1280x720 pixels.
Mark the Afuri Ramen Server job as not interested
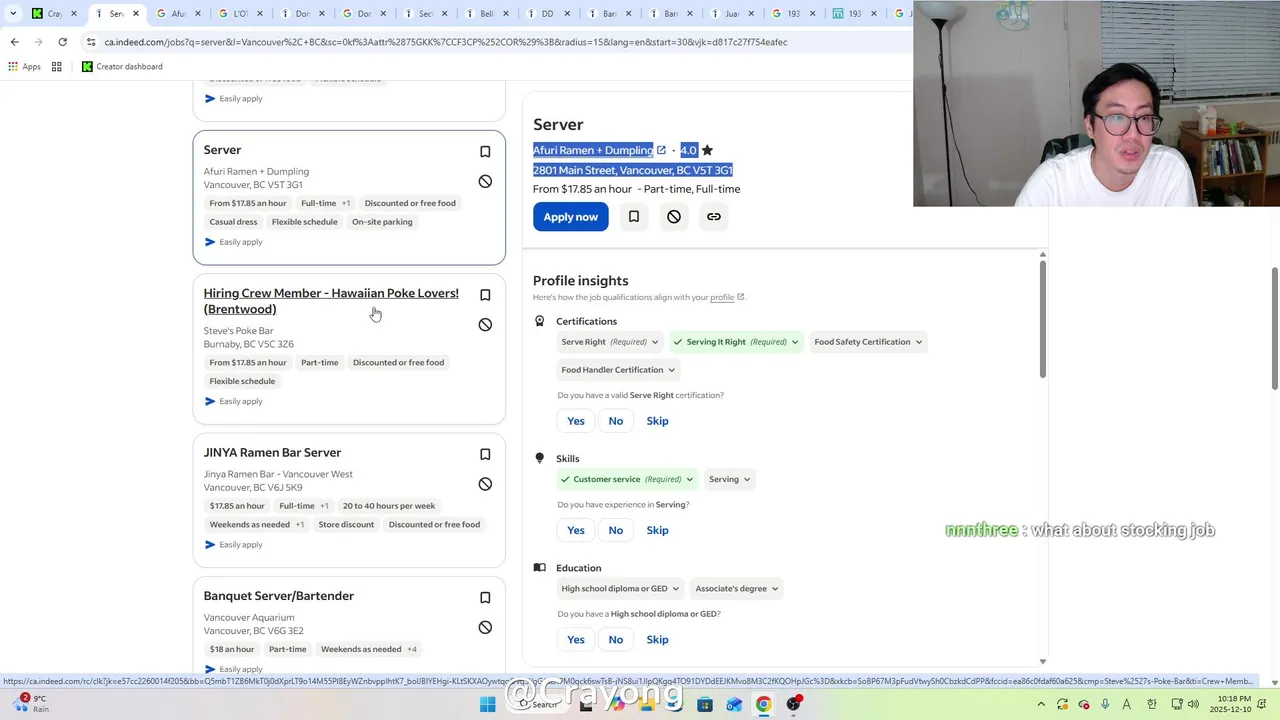tap(485, 181)
